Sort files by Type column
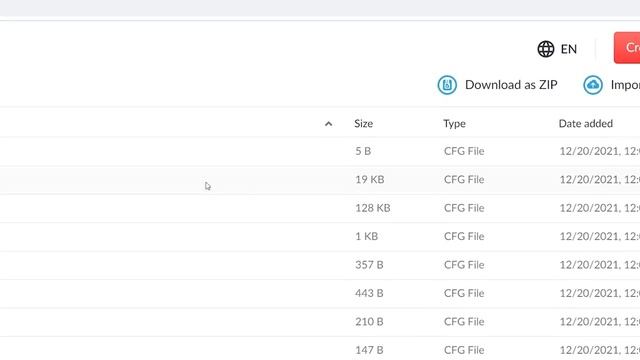This screenshot has width=640, height=360. coord(454,124)
